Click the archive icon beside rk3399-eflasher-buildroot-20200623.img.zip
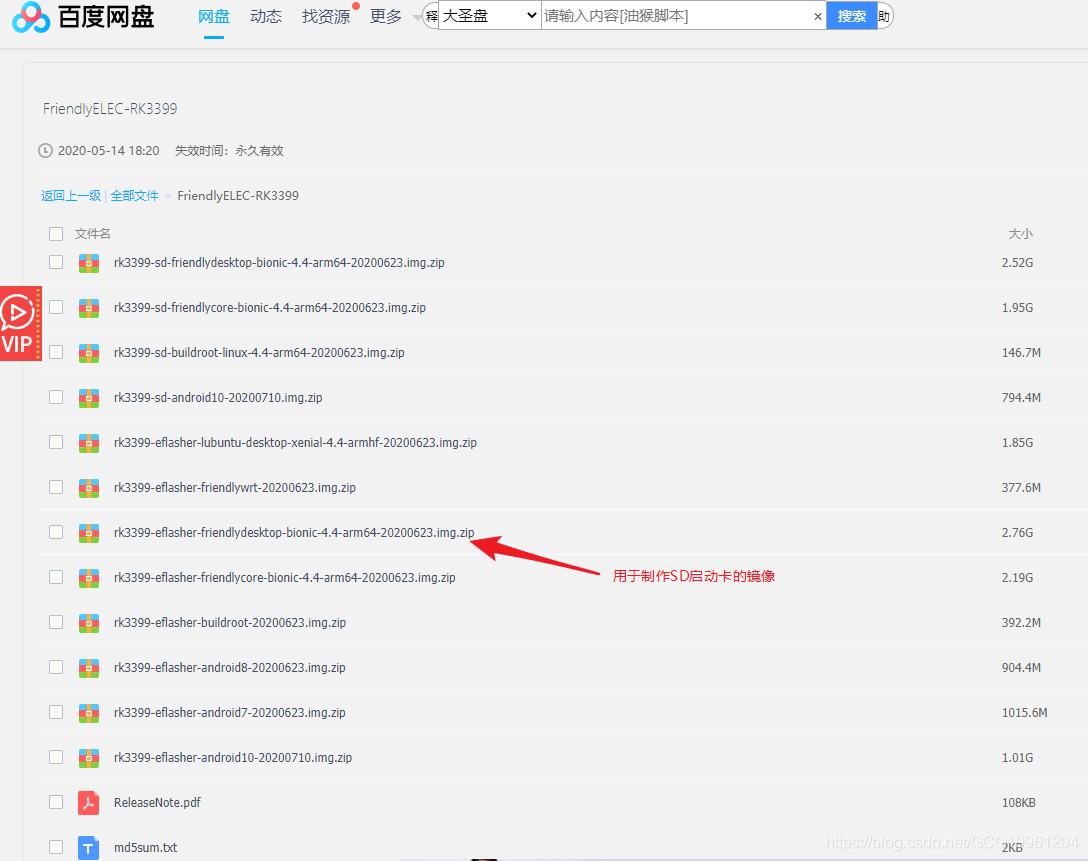 [x=89, y=622]
